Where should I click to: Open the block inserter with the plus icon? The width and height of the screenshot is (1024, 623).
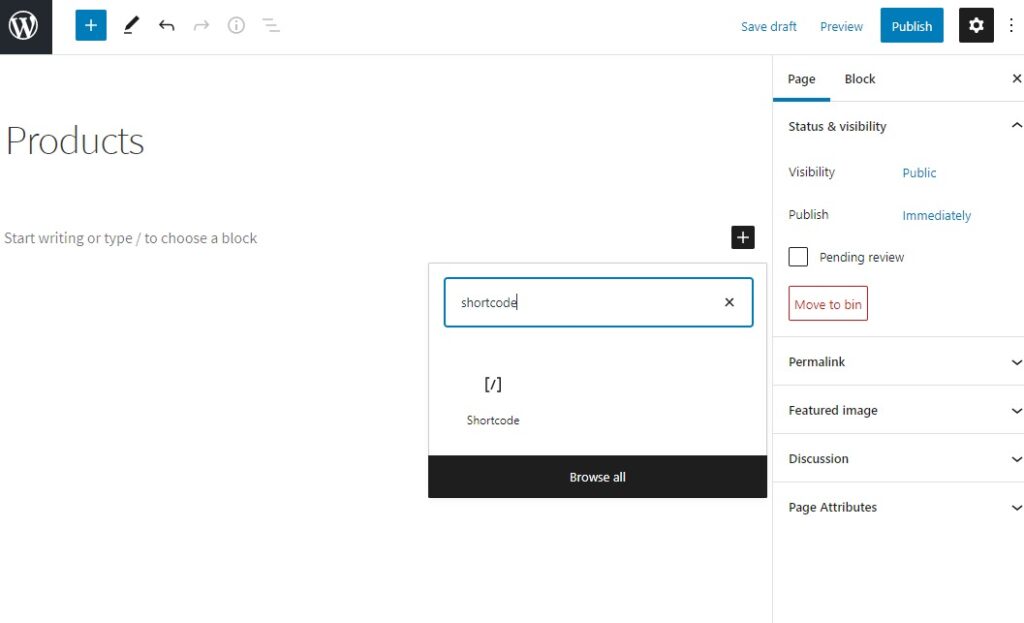pyautogui.click(x=90, y=25)
